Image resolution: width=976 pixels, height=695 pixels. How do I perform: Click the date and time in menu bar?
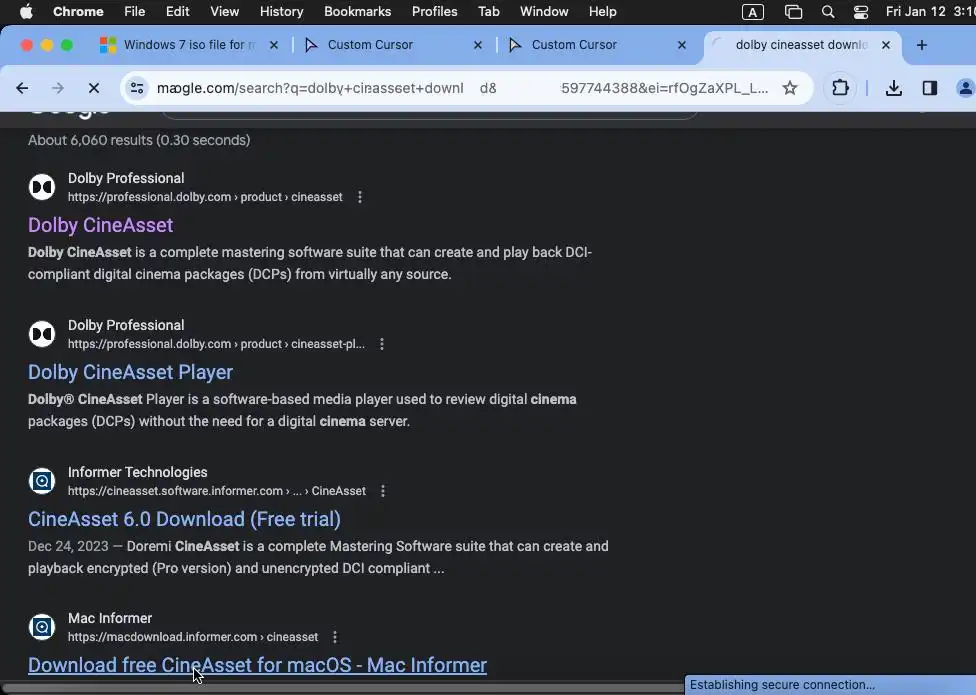pyautogui.click(x=931, y=11)
